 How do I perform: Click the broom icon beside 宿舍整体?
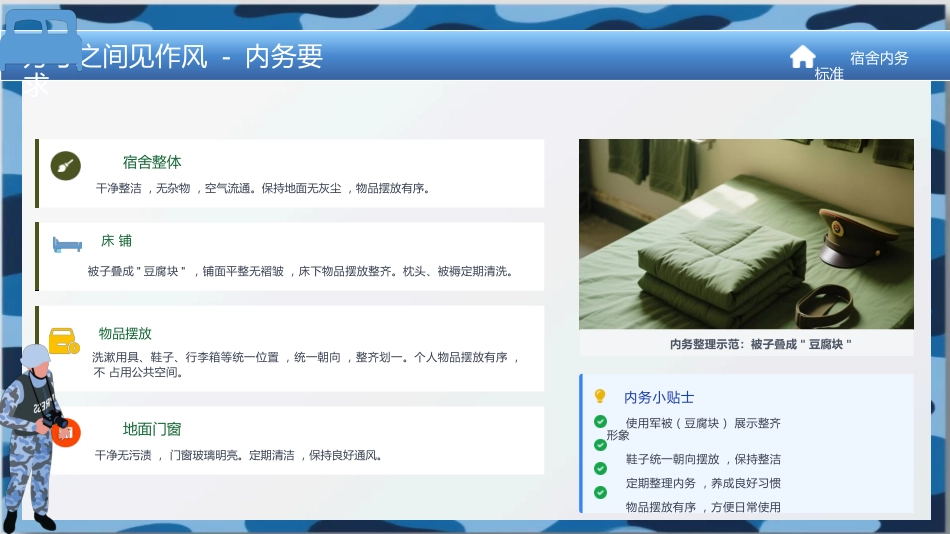65,165
